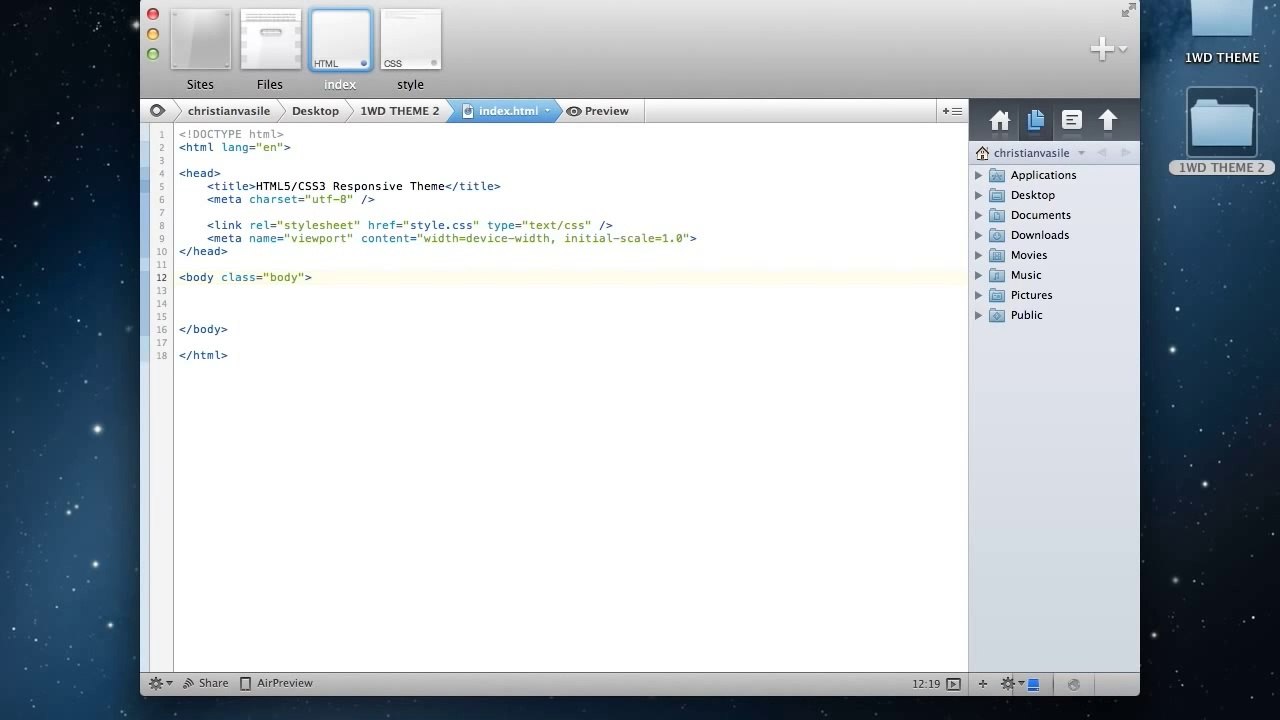Click the path bar circular eye icon
The image size is (1280, 720).
[x=157, y=111]
